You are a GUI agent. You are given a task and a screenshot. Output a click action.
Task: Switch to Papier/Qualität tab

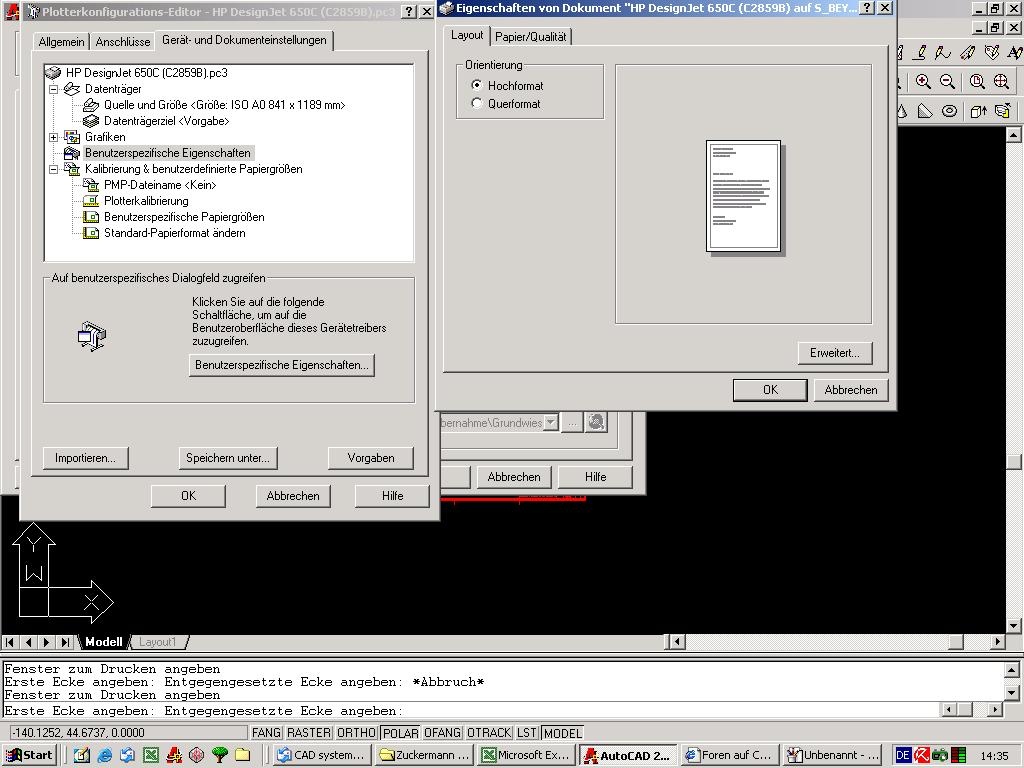[530, 37]
